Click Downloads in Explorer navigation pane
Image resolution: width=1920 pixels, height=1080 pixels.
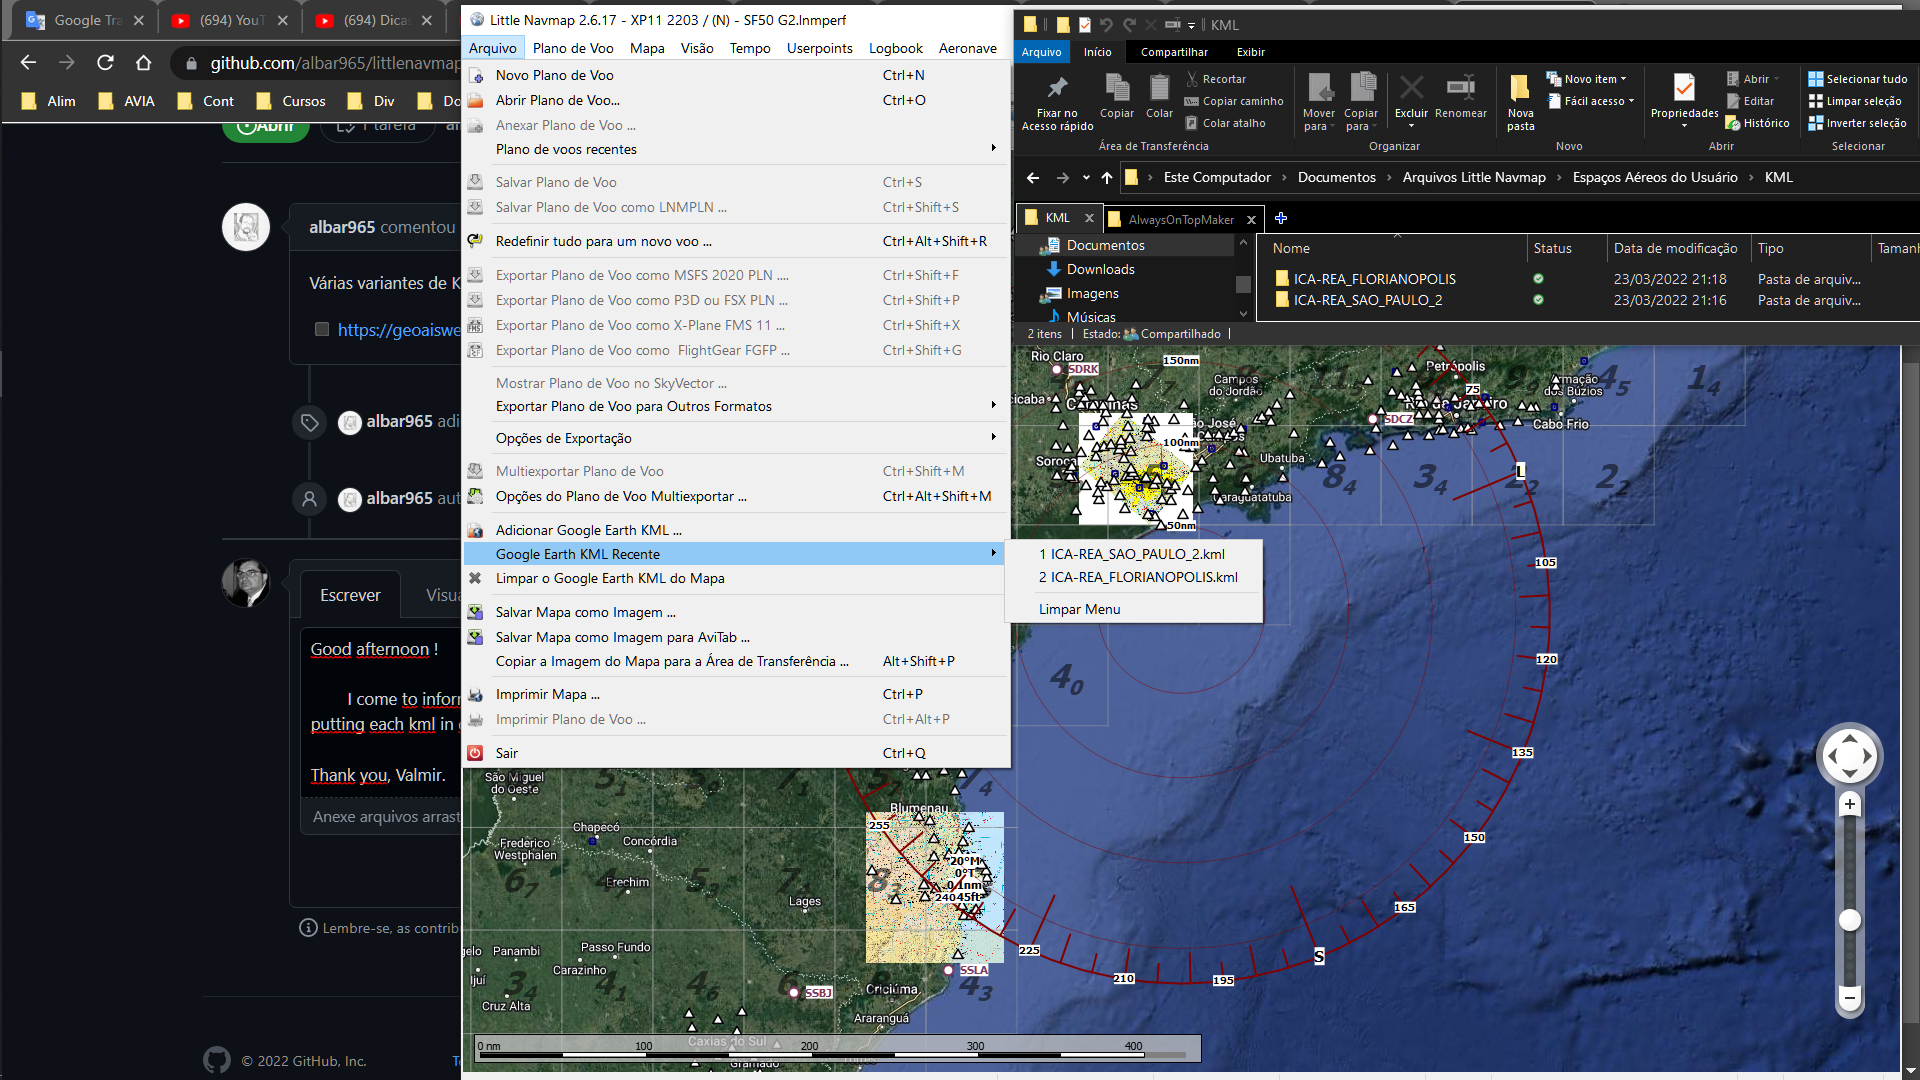[1100, 269]
